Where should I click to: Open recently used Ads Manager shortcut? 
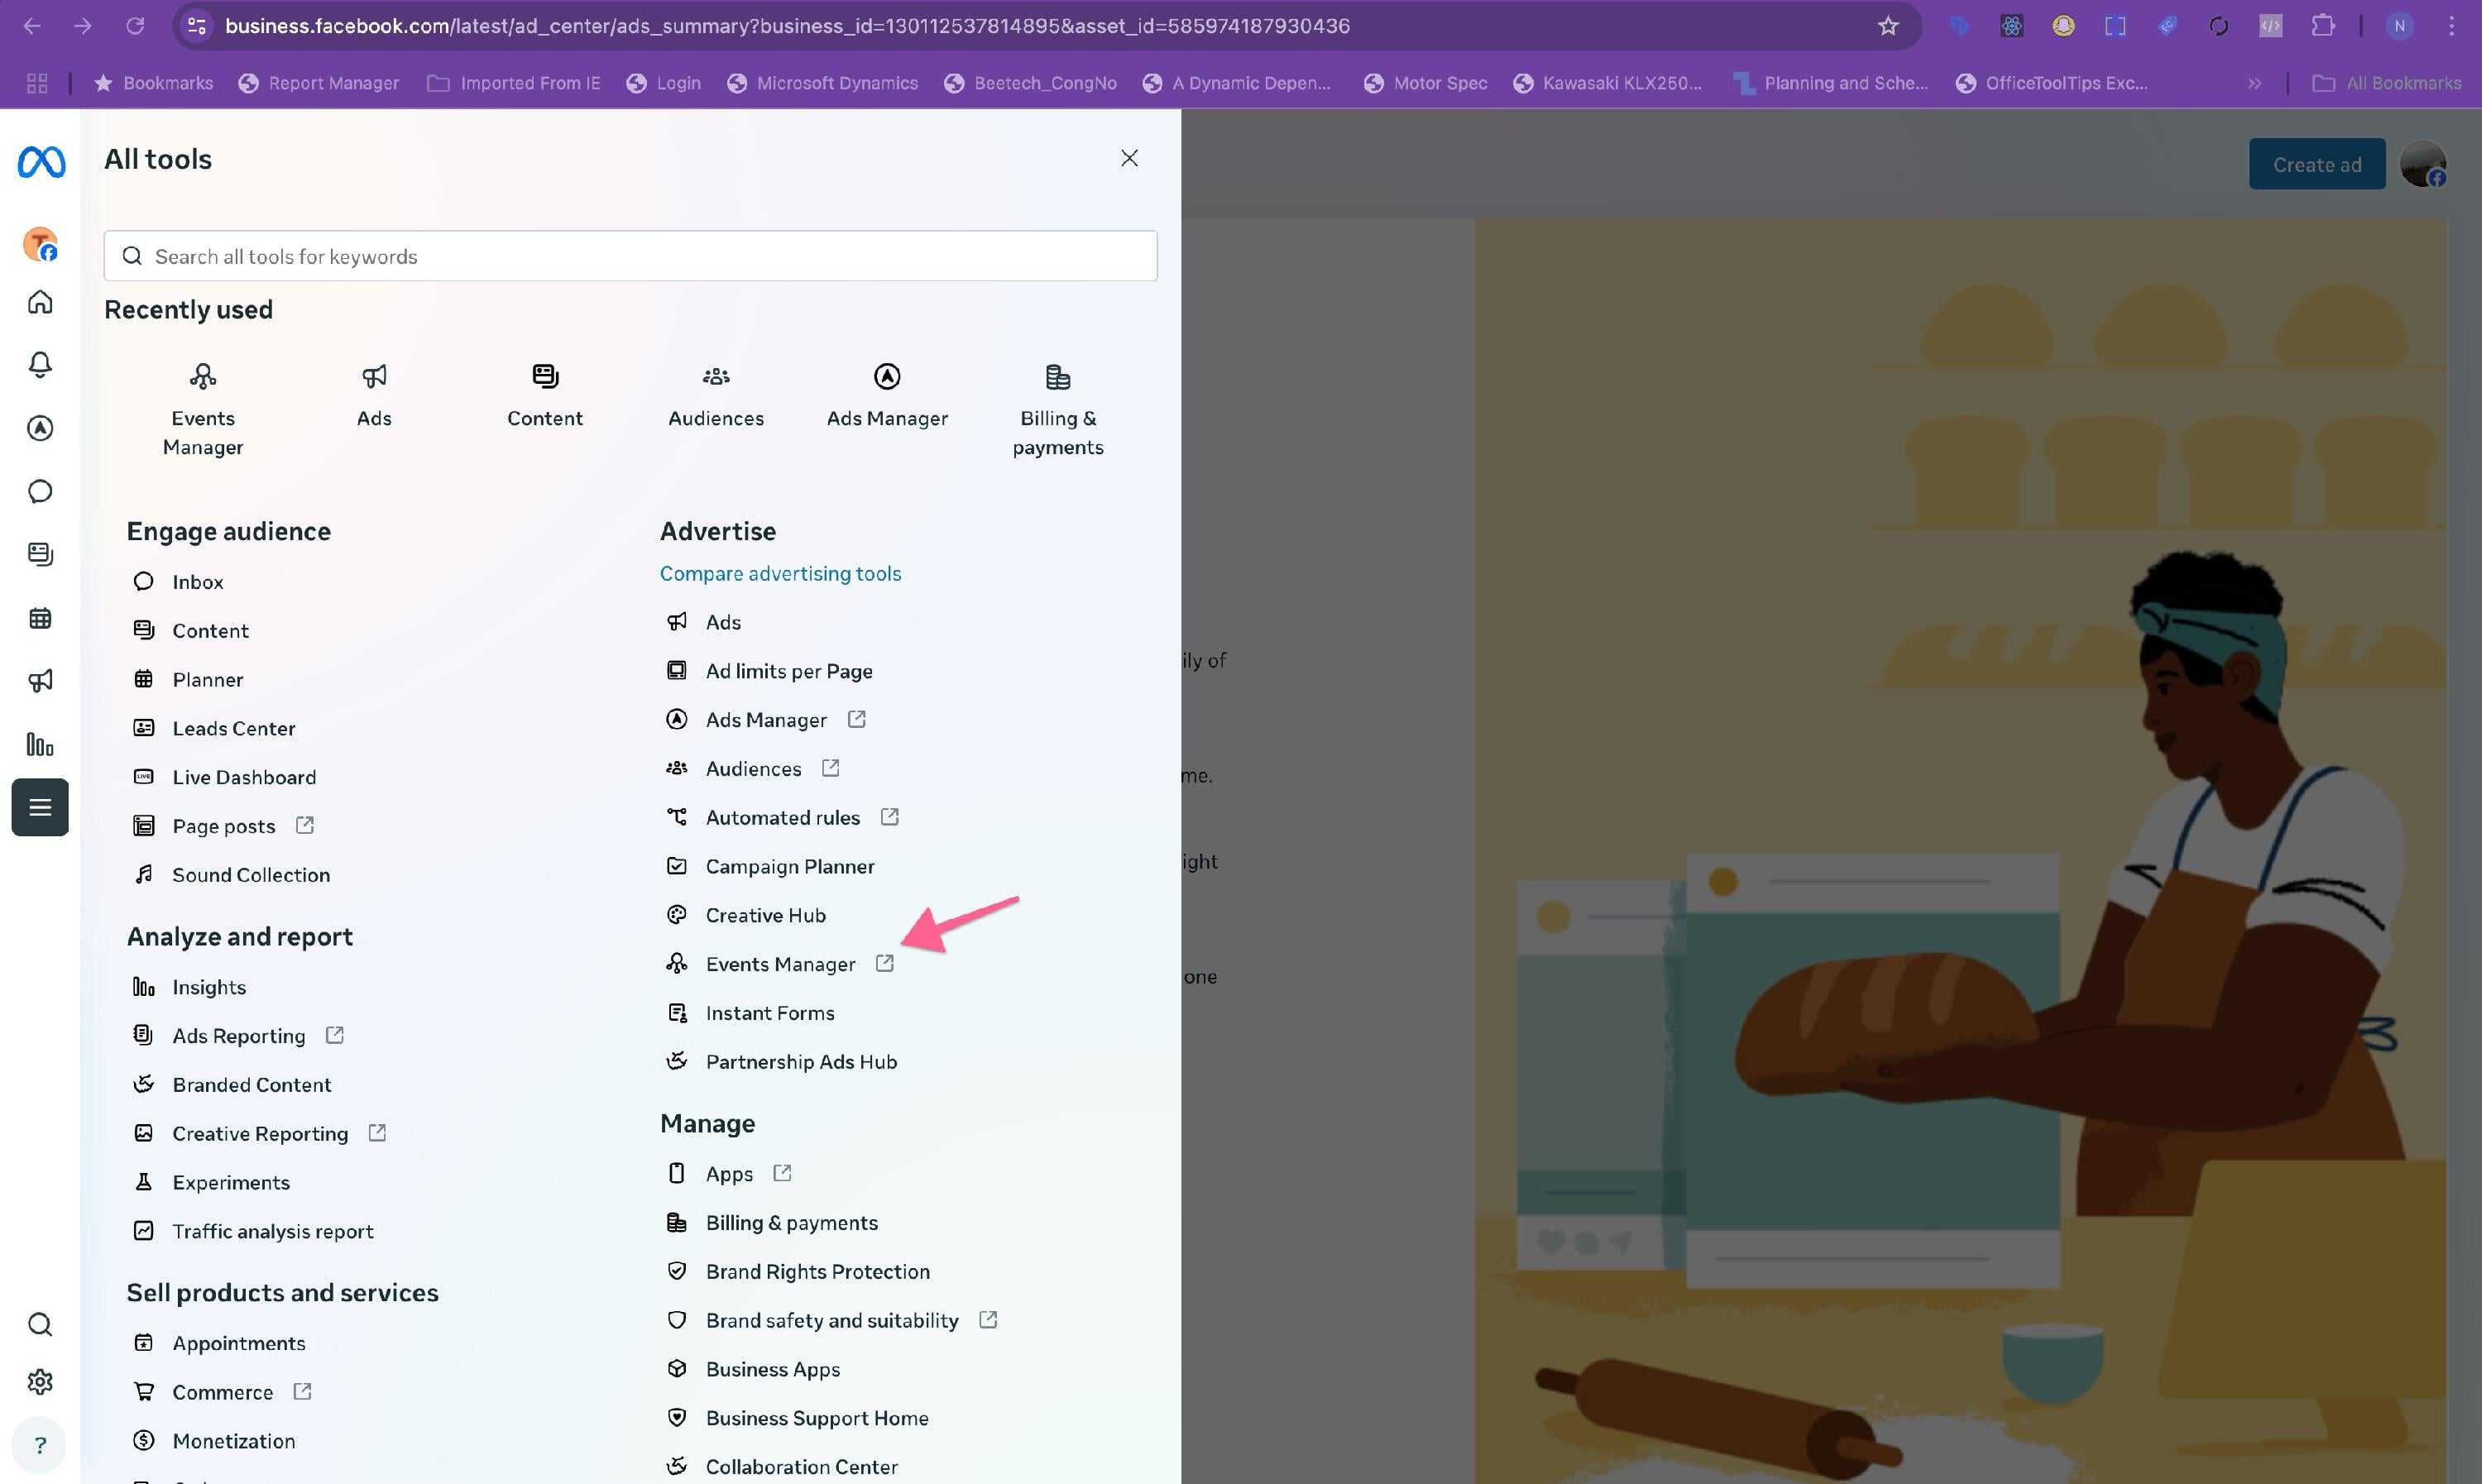(887, 396)
